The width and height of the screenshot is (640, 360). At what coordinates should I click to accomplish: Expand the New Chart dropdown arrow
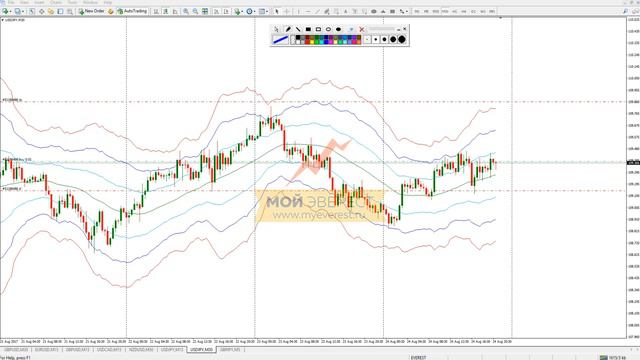pos(11,11)
